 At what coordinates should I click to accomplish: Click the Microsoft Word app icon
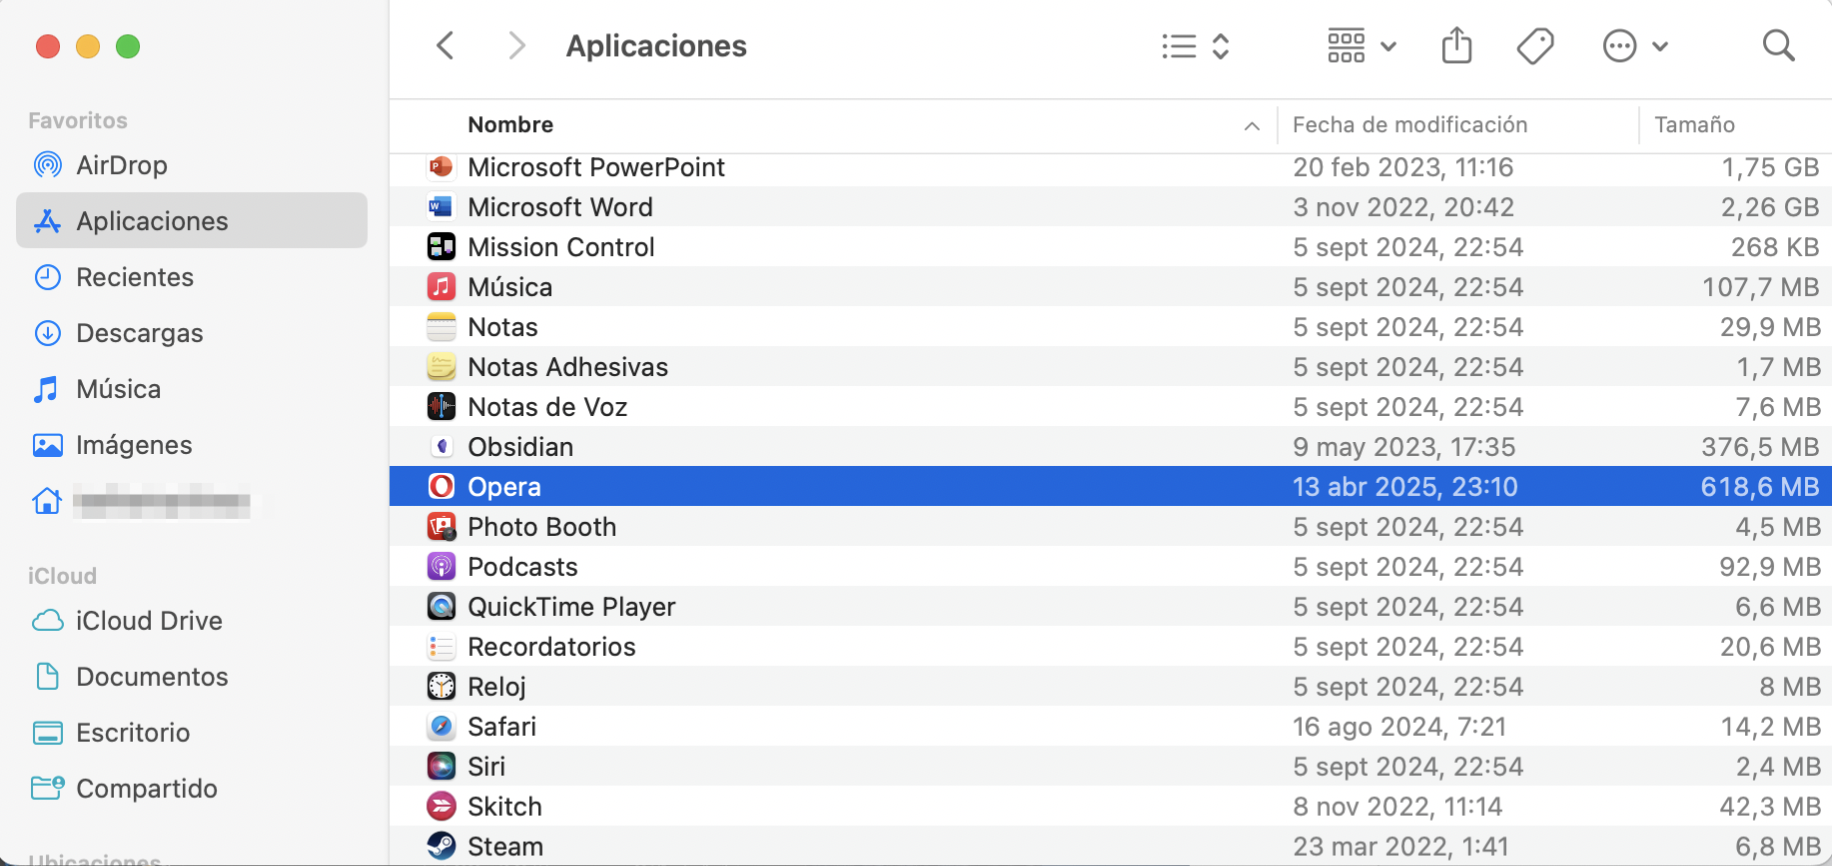pyautogui.click(x=441, y=207)
